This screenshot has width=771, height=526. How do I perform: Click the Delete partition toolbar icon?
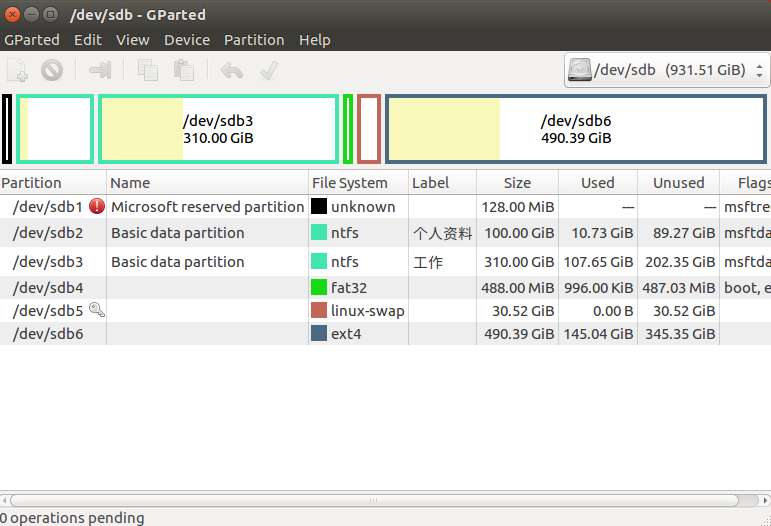52,70
